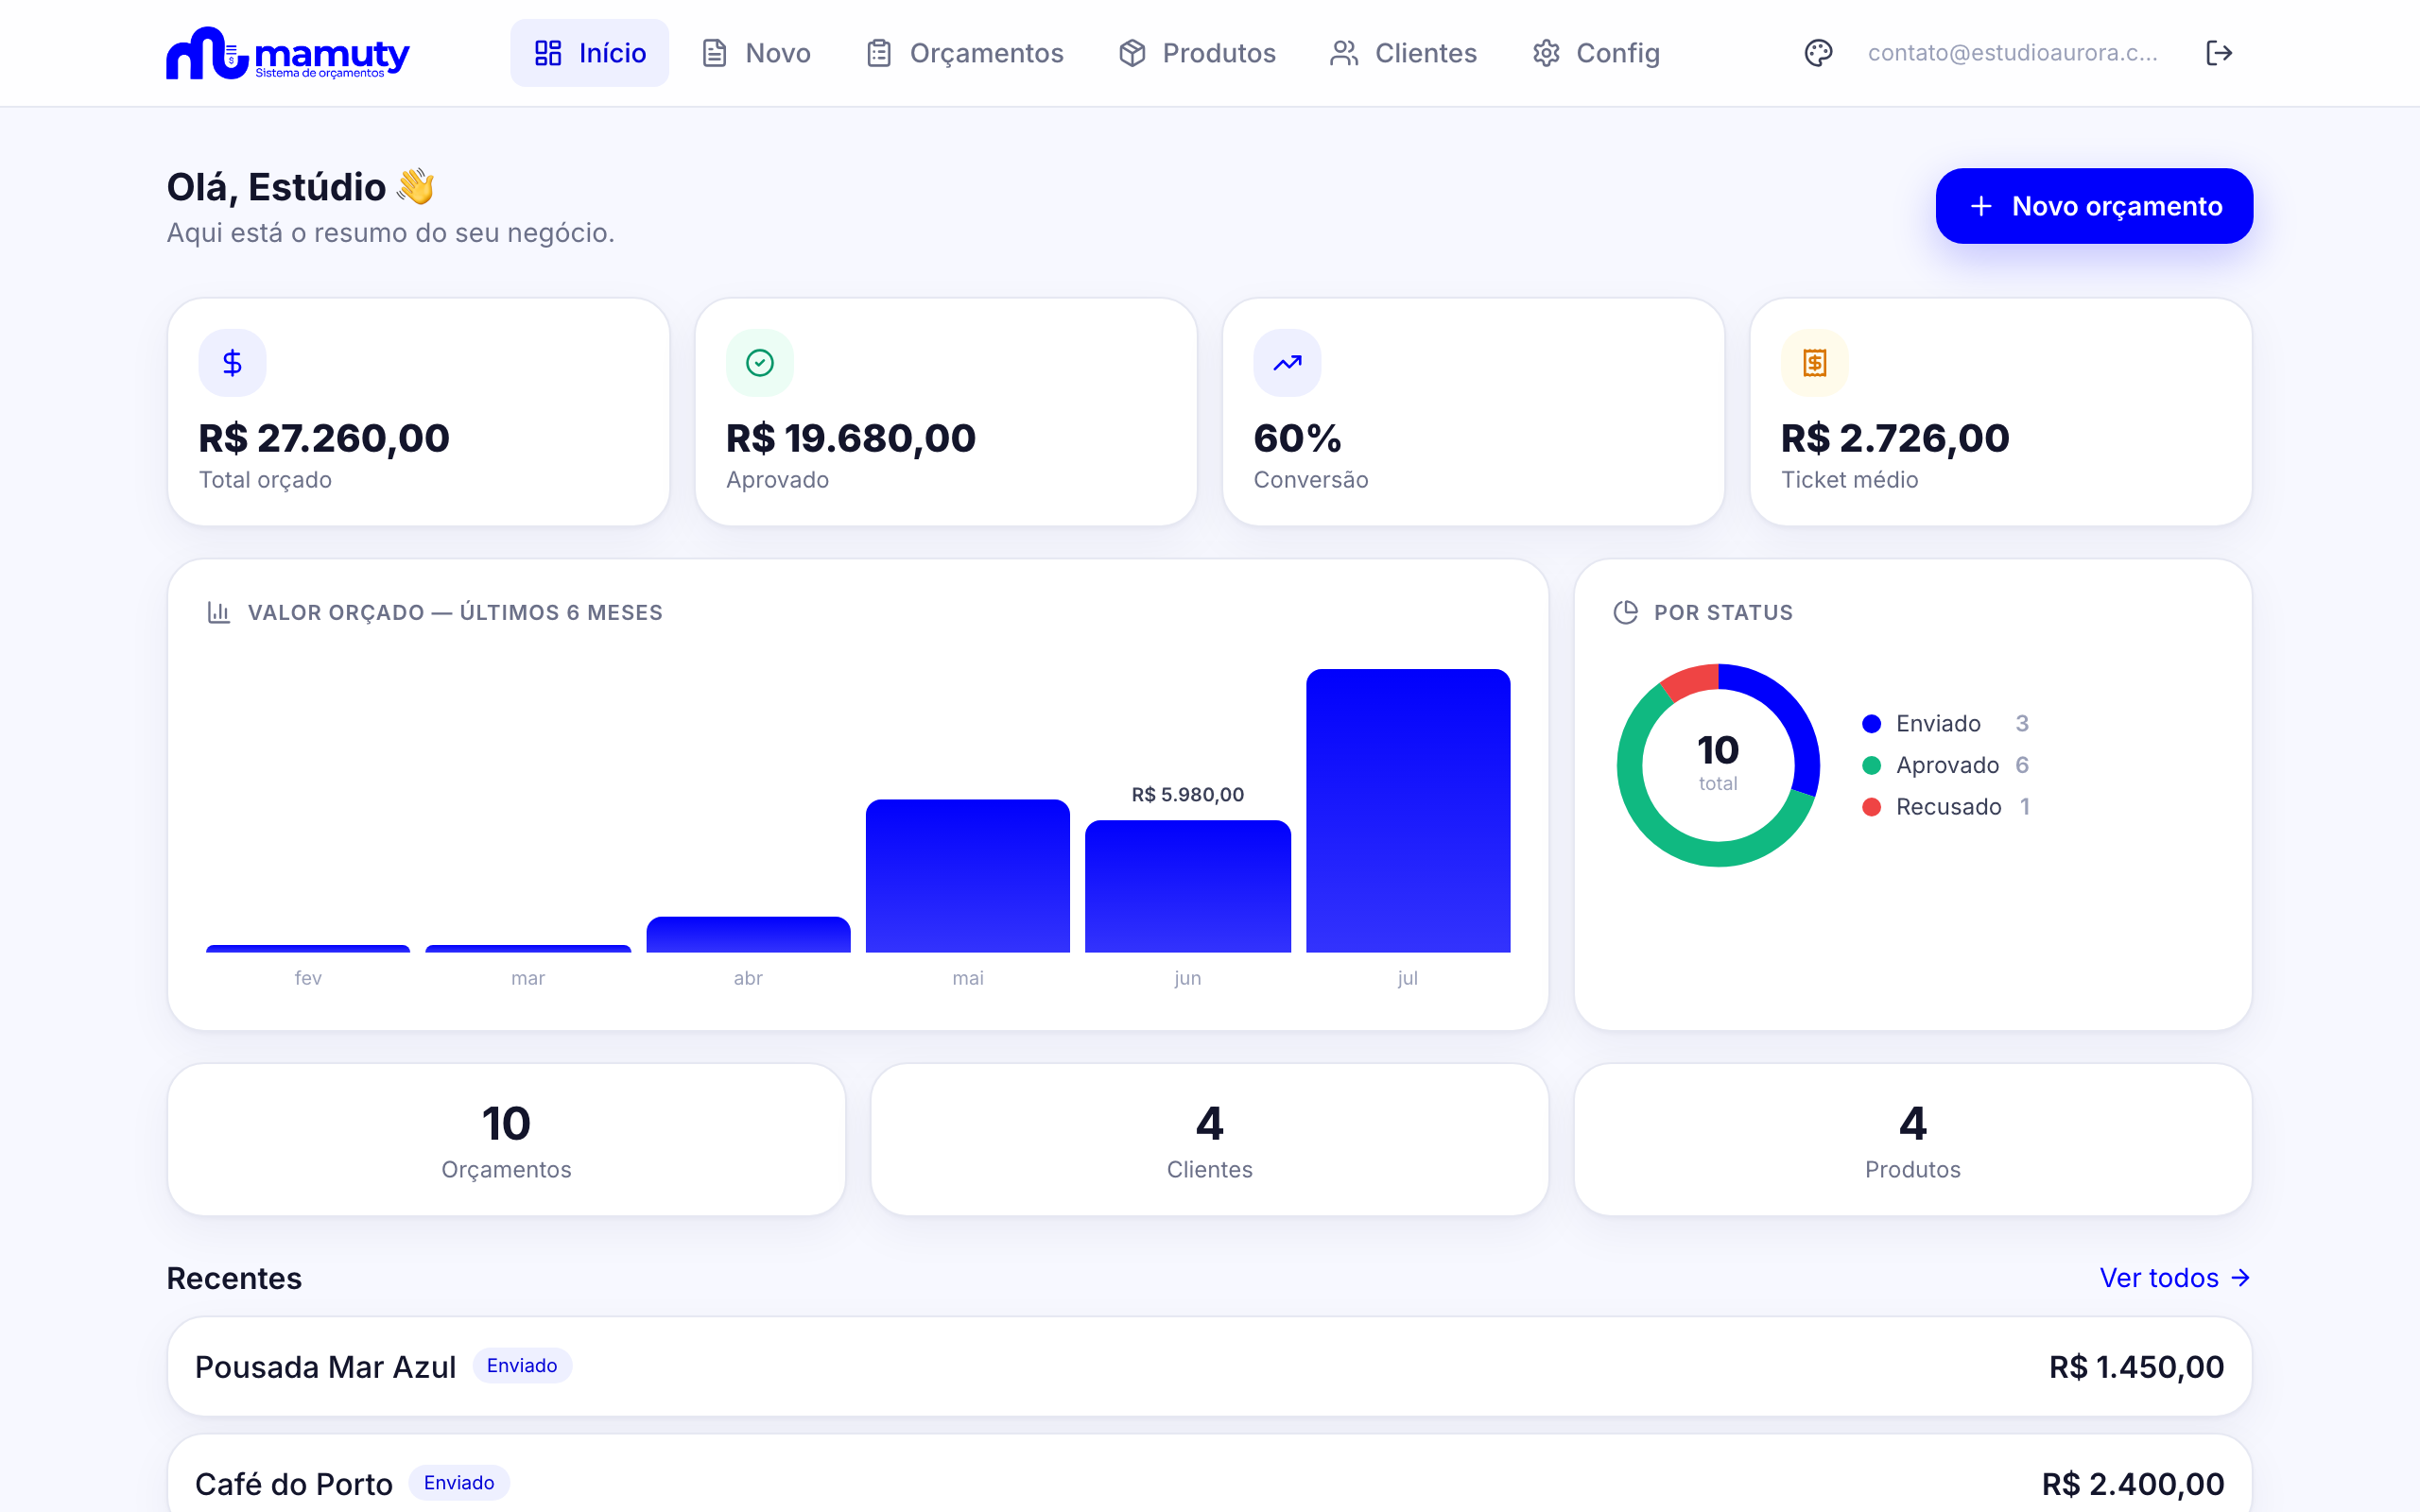Click the trending arrow icon on Conversão card
This screenshot has height=1512, width=2420.
1287,363
